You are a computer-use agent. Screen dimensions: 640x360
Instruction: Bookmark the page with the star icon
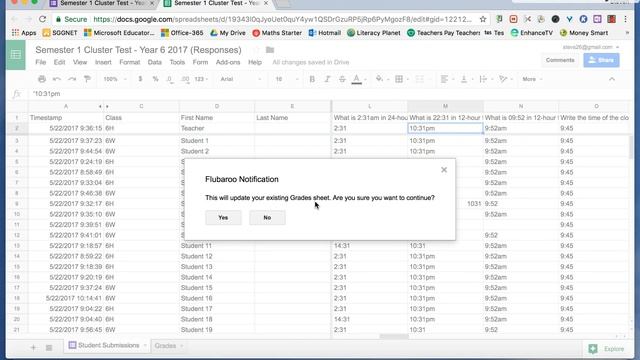(483, 19)
